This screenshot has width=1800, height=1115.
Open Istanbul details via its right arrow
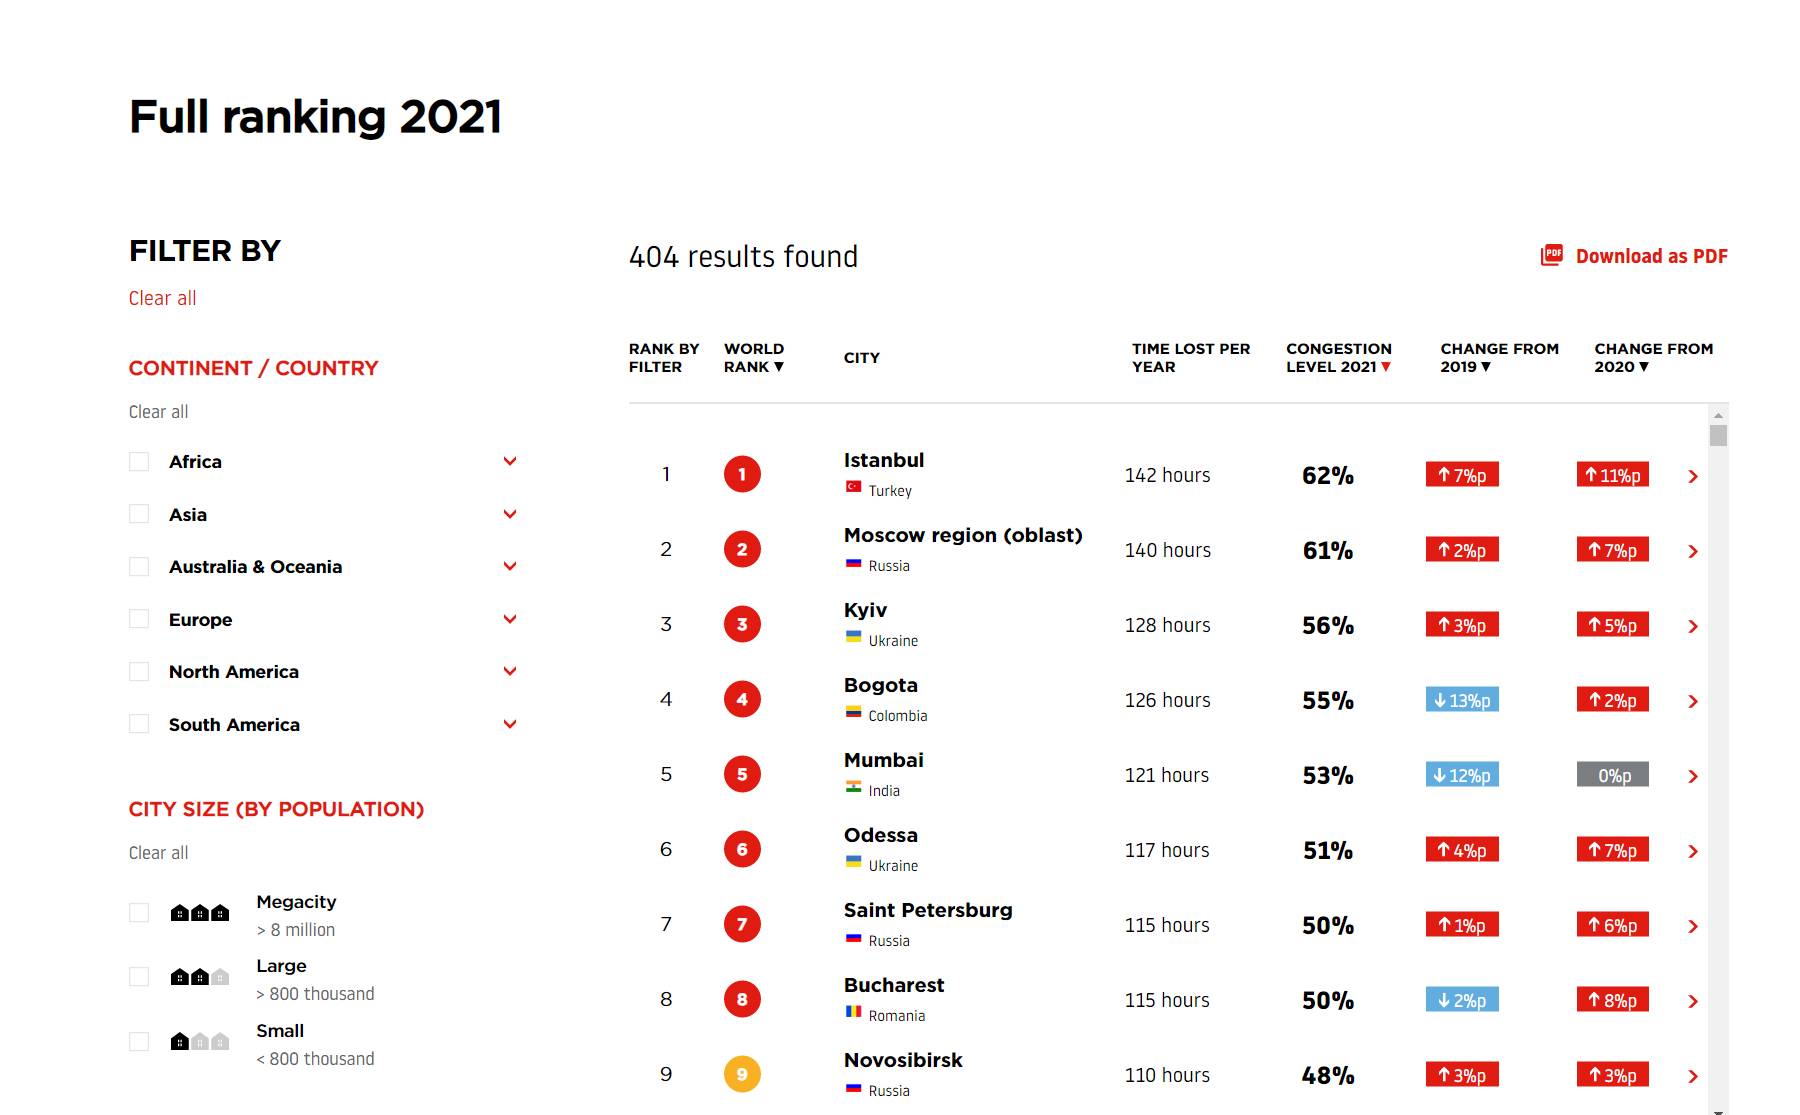pos(1693,477)
